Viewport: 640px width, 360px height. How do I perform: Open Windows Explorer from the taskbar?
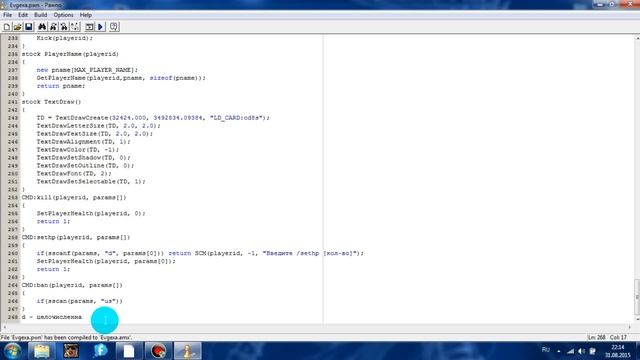[42, 351]
